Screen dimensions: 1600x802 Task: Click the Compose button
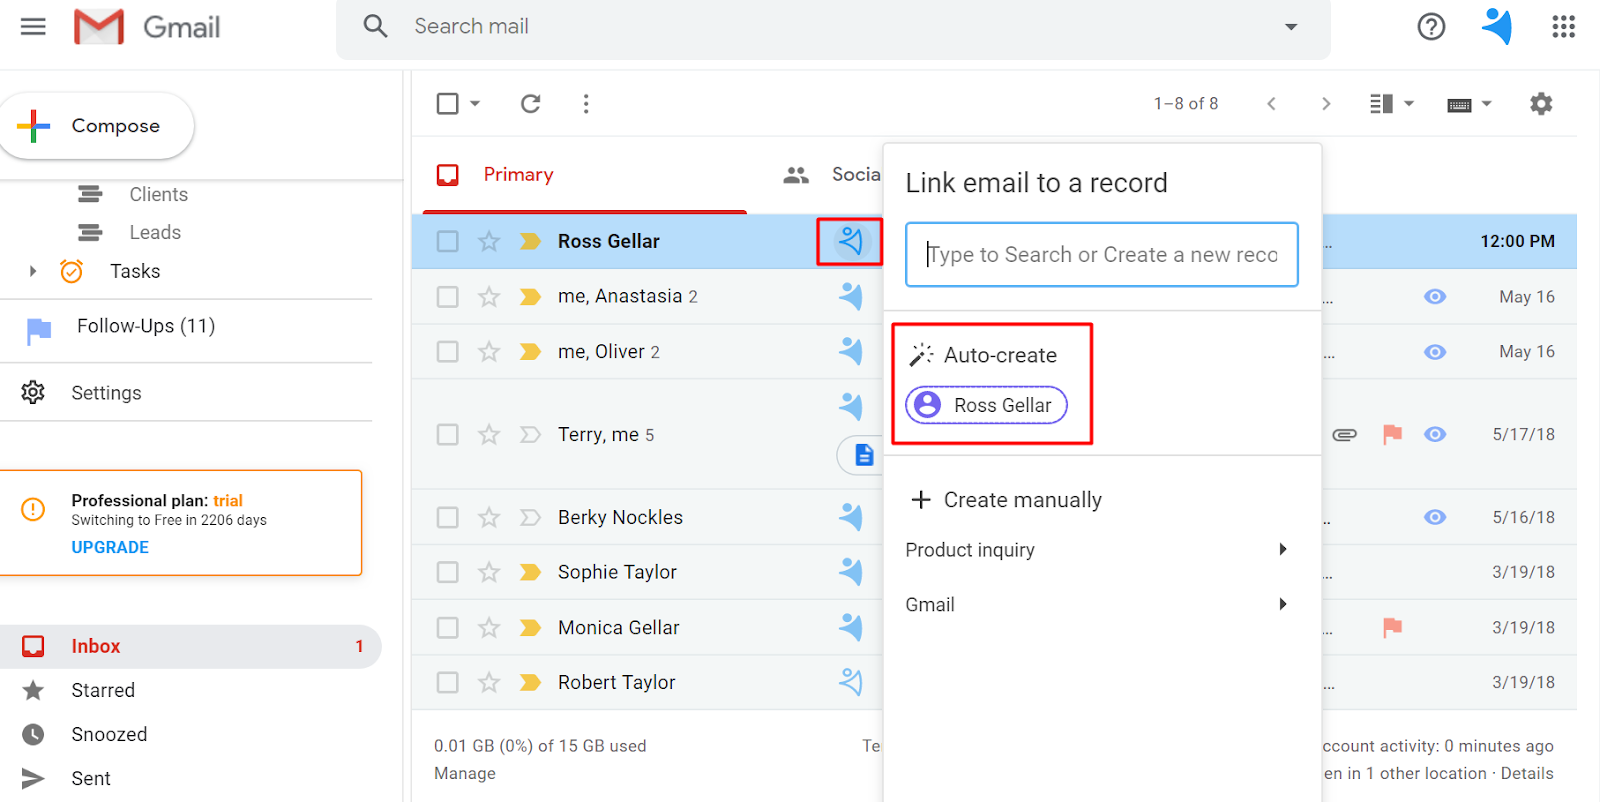point(96,126)
